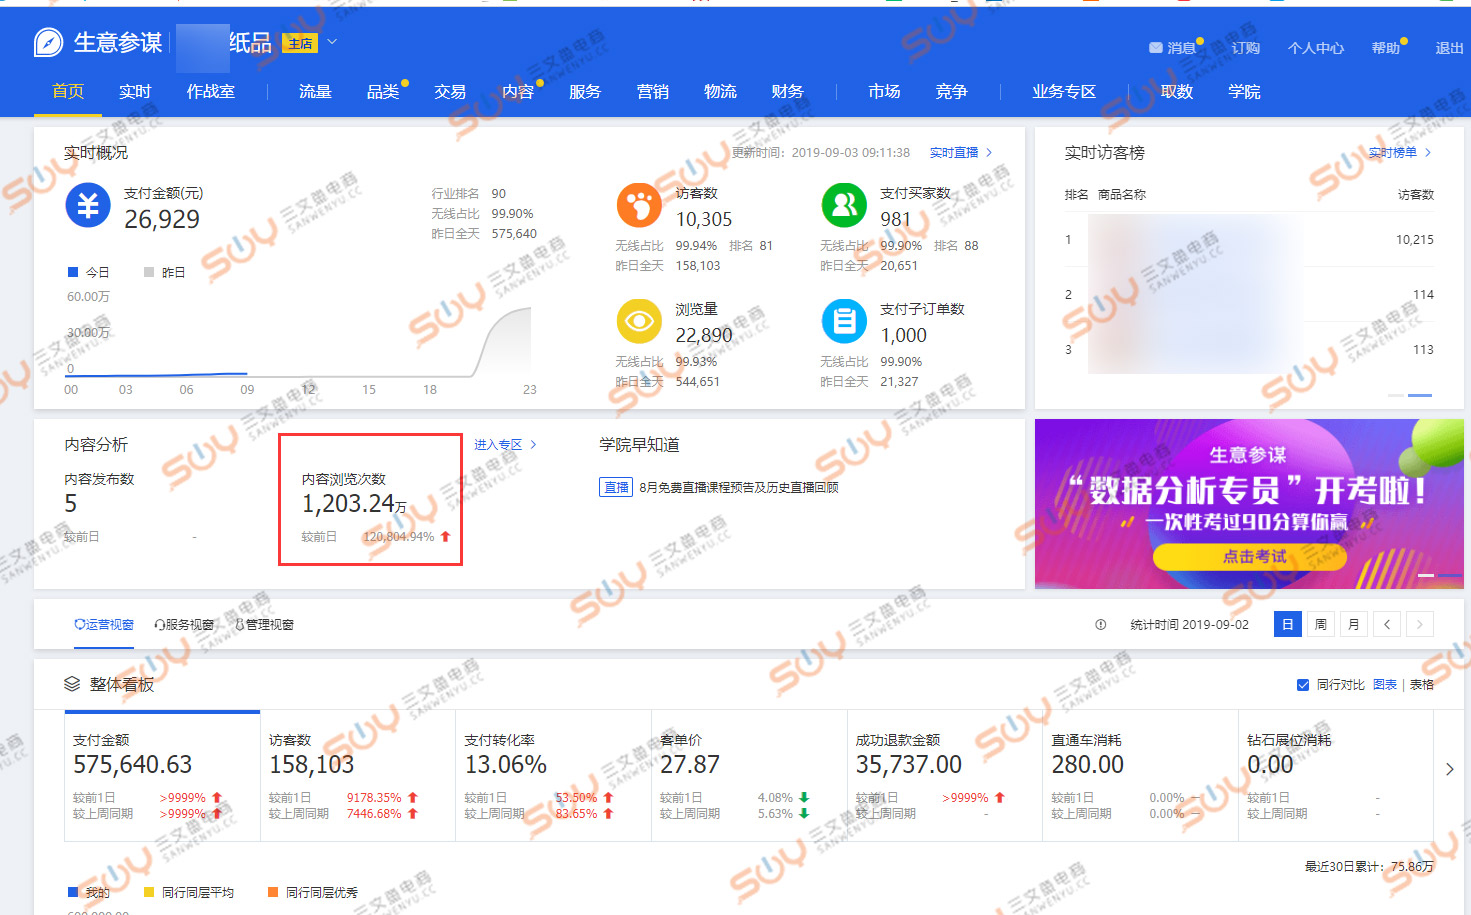Image resolution: width=1471 pixels, height=915 pixels.
Task: Toggle 昨日 legend in the chart
Action: click(165, 272)
